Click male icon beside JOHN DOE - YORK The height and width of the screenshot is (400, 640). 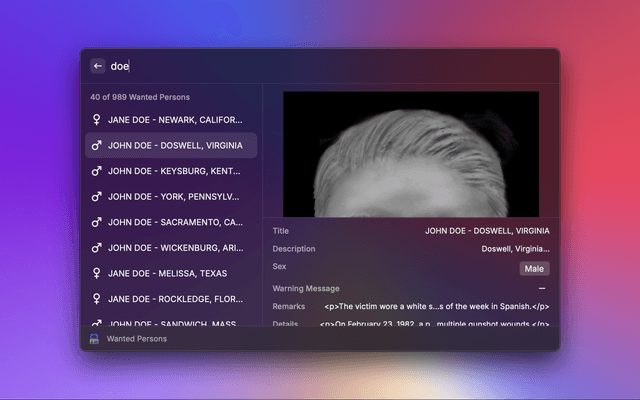(x=96, y=196)
